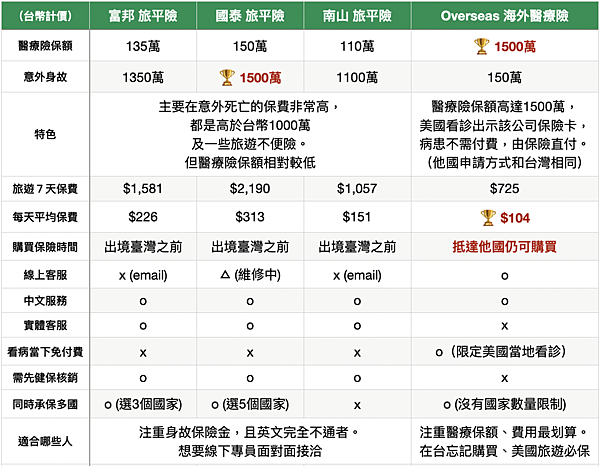
Task: Click the 線上客服 row label
Action: point(45,275)
